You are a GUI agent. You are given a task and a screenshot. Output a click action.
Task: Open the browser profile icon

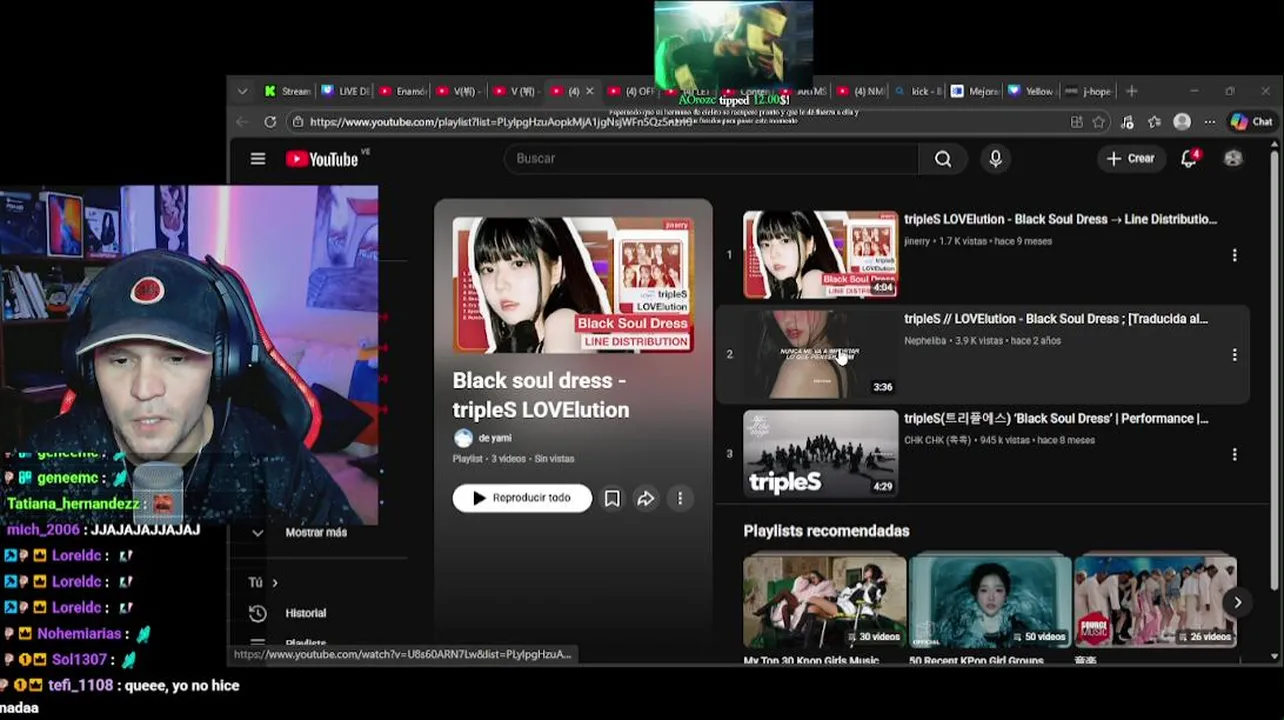point(1182,122)
